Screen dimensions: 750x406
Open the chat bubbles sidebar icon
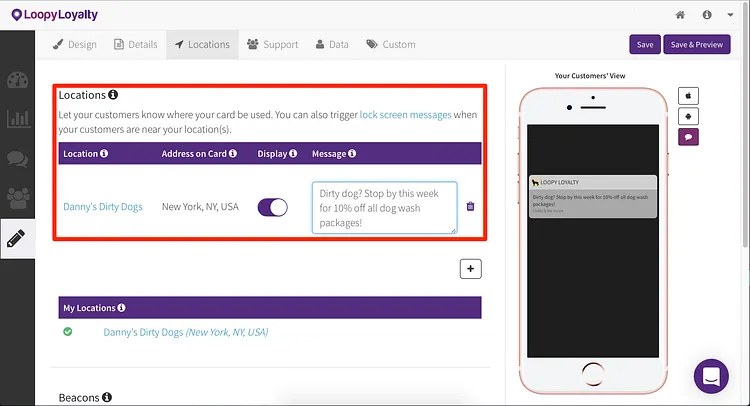18,159
